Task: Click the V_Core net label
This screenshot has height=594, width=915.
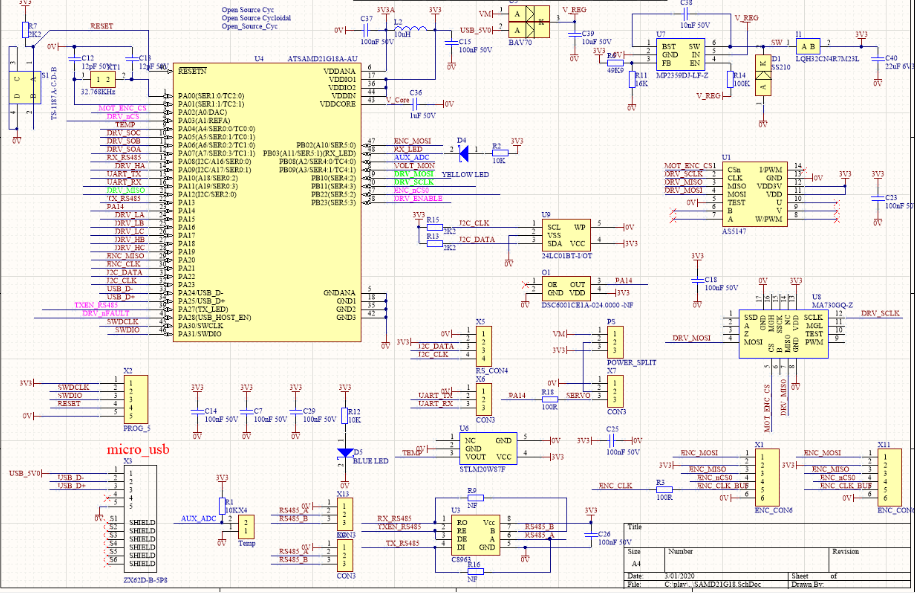Action: 398,100
